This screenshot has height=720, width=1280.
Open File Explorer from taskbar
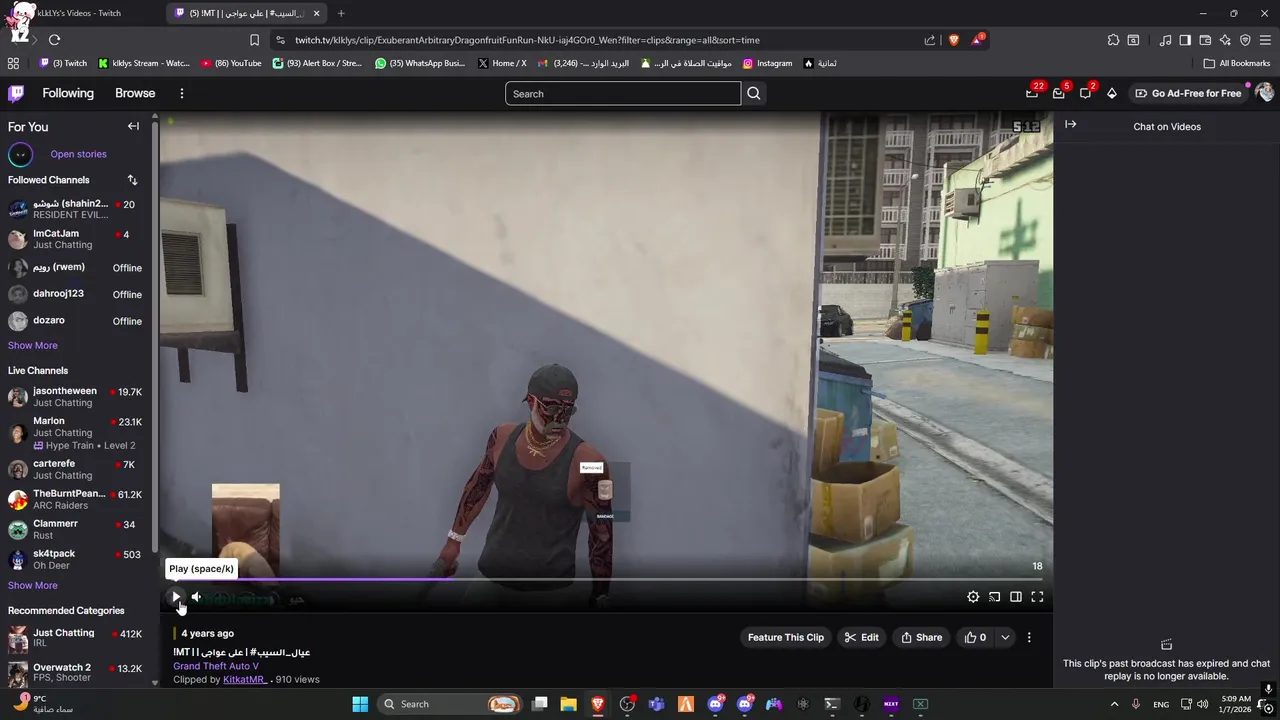click(568, 704)
